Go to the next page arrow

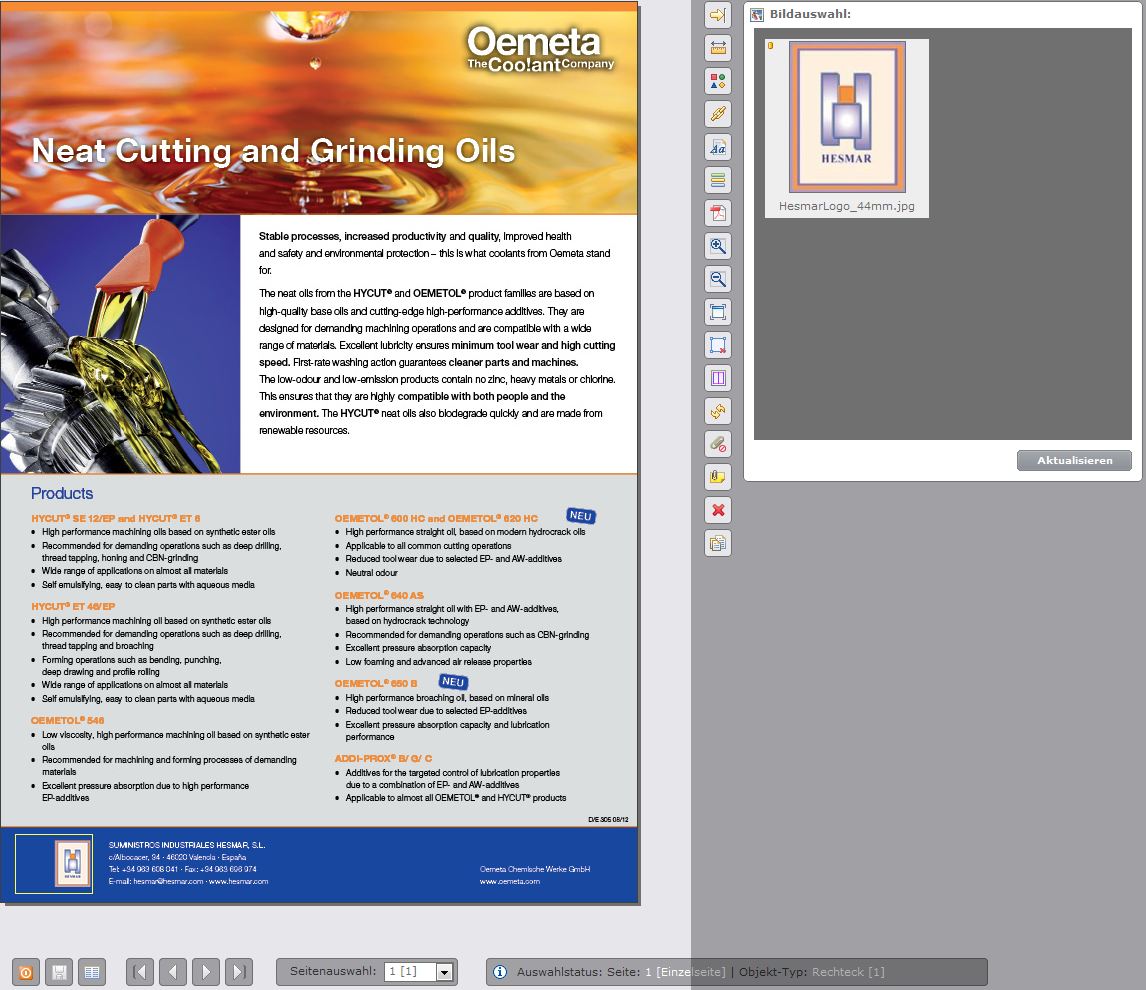pos(205,972)
